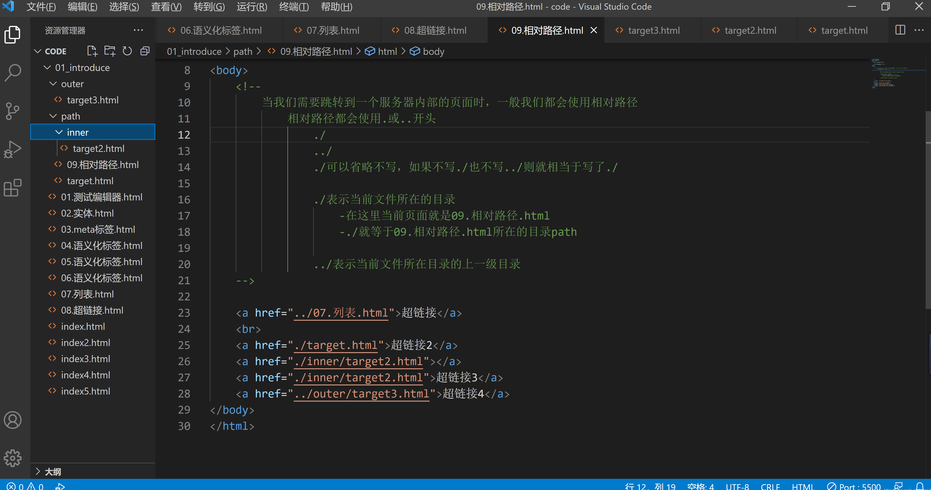Collapse the path folder
The height and width of the screenshot is (490, 931).
tap(53, 116)
